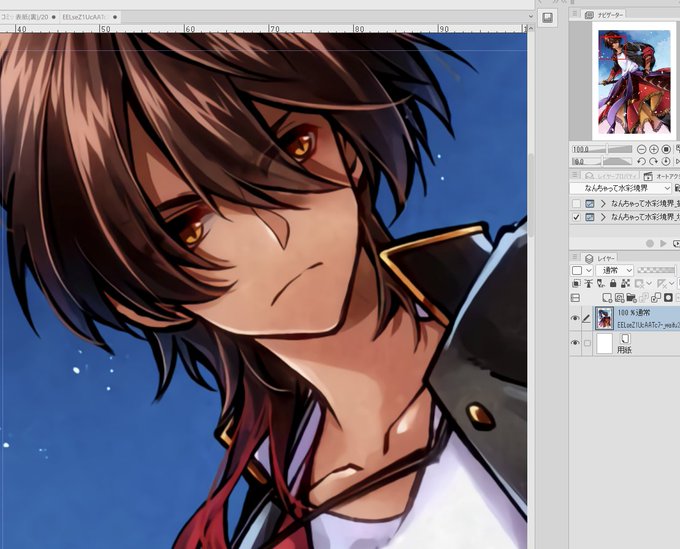
Task: Click merge with layer below icon
Action: pos(656,297)
